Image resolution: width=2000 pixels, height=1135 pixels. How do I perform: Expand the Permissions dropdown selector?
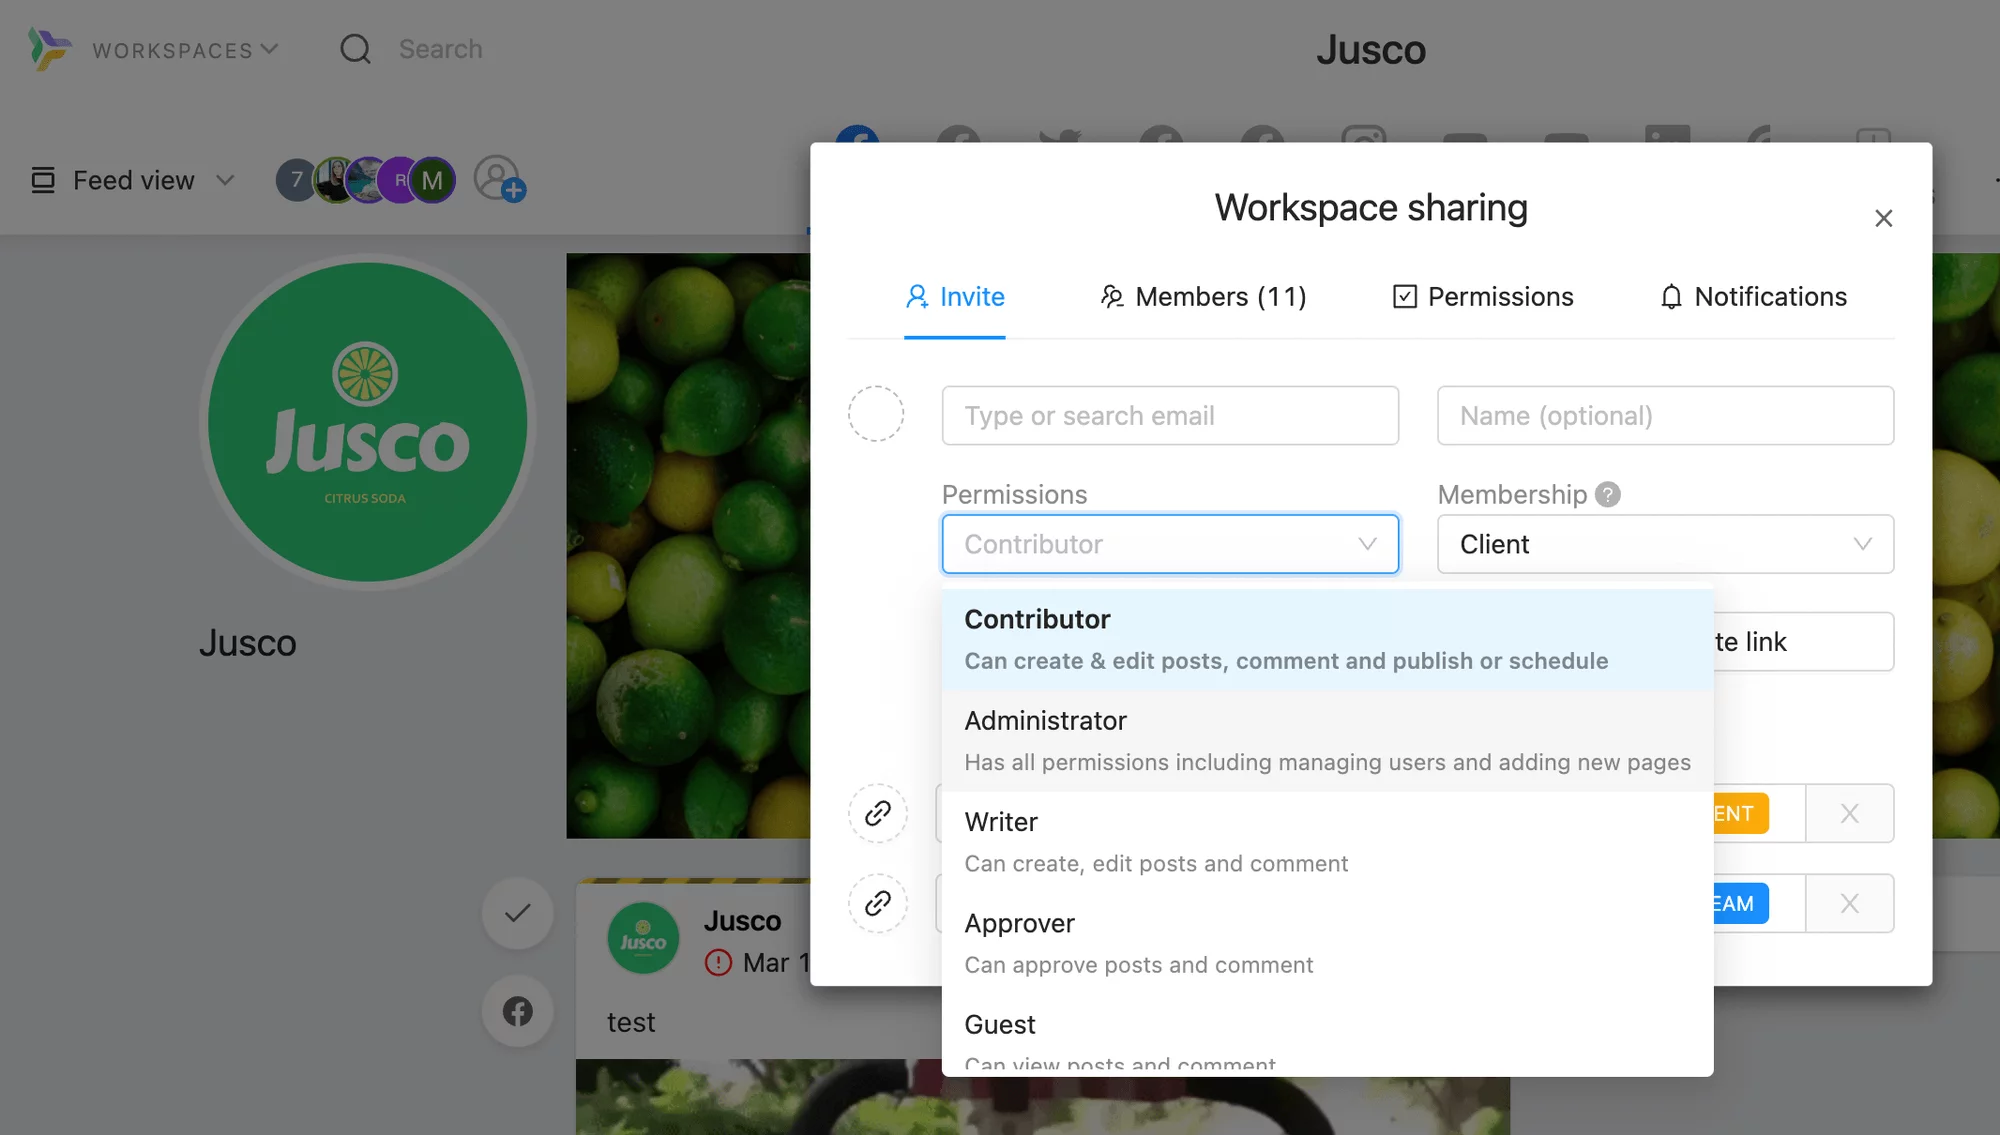pos(1170,543)
